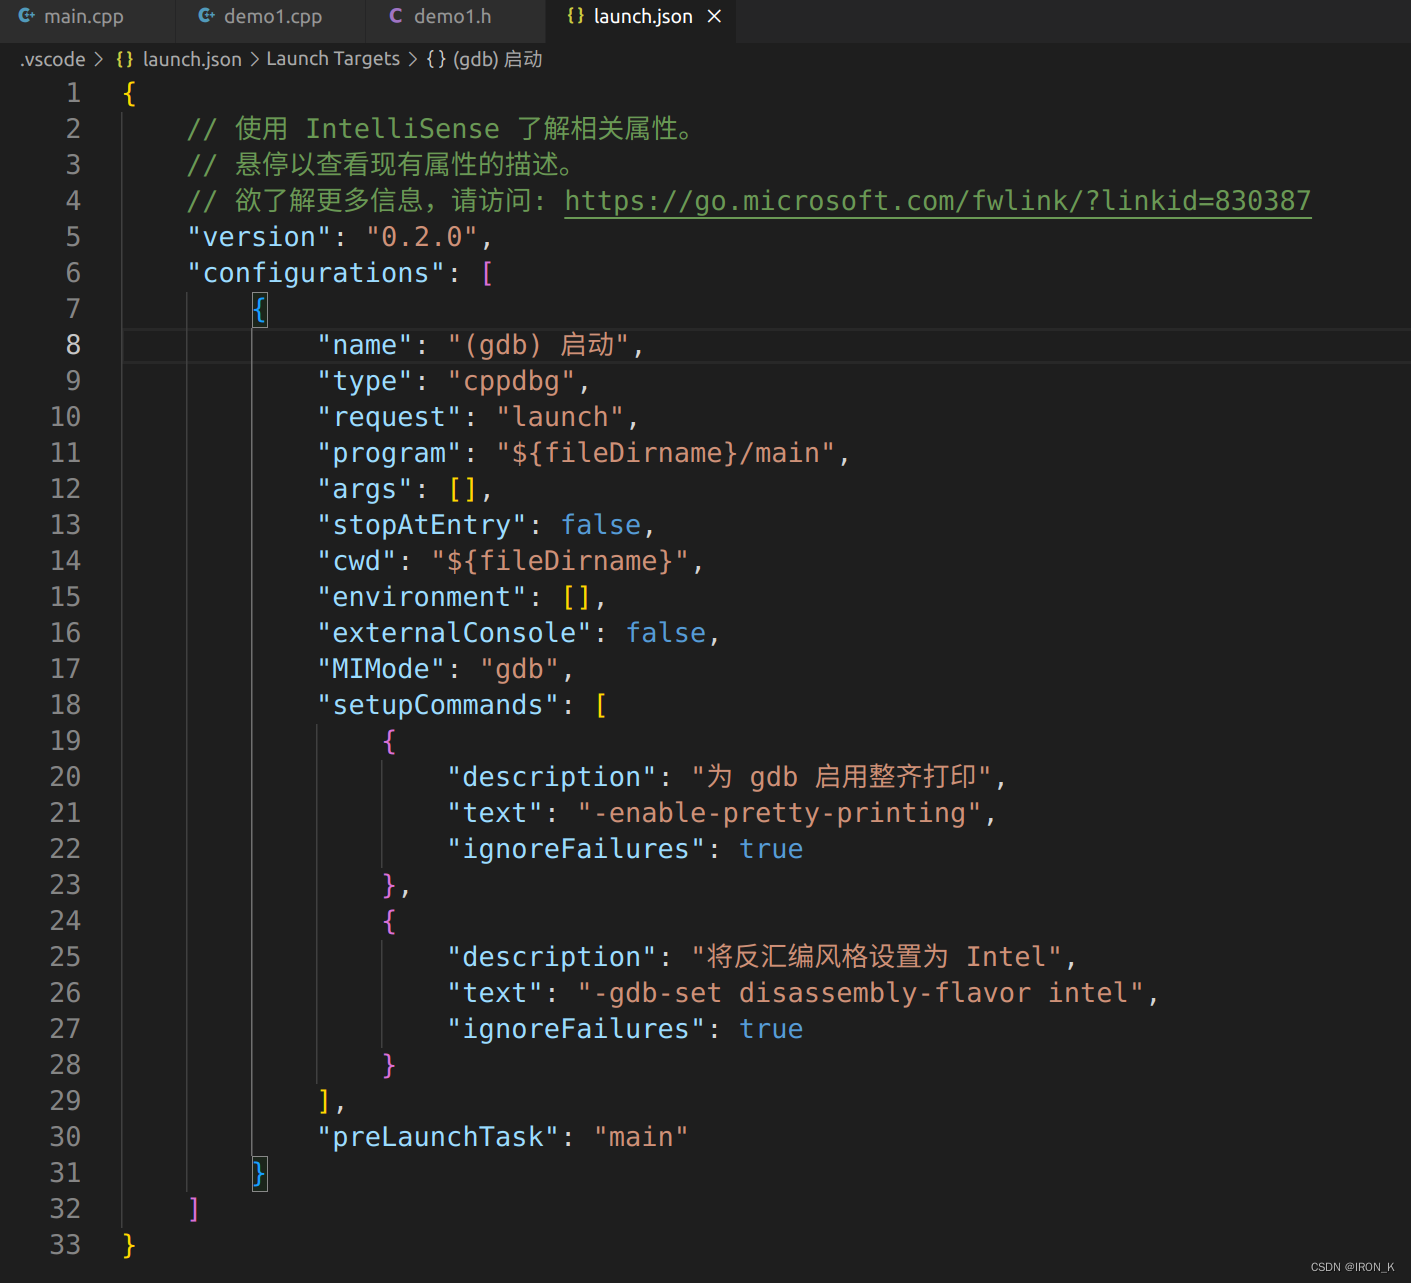Close the launch.json tab

(x=714, y=17)
